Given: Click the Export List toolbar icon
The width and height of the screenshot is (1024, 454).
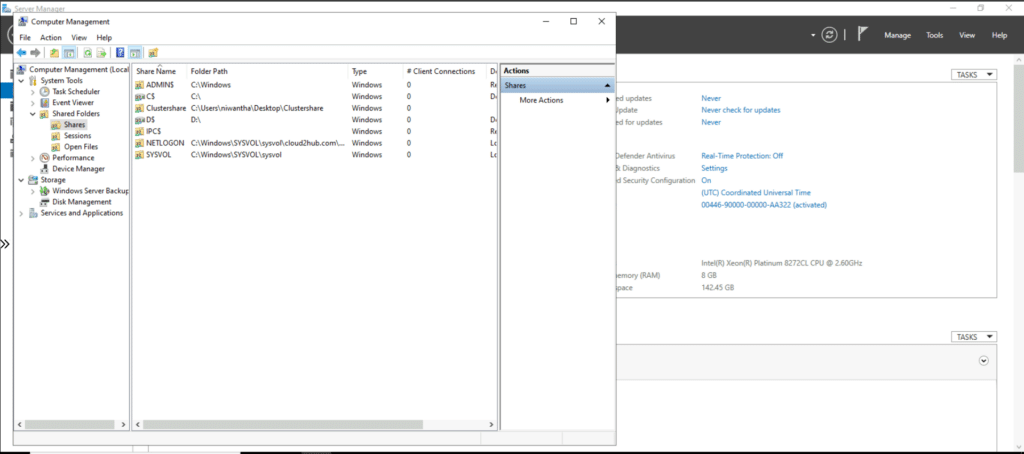Looking at the screenshot, I should (101, 53).
